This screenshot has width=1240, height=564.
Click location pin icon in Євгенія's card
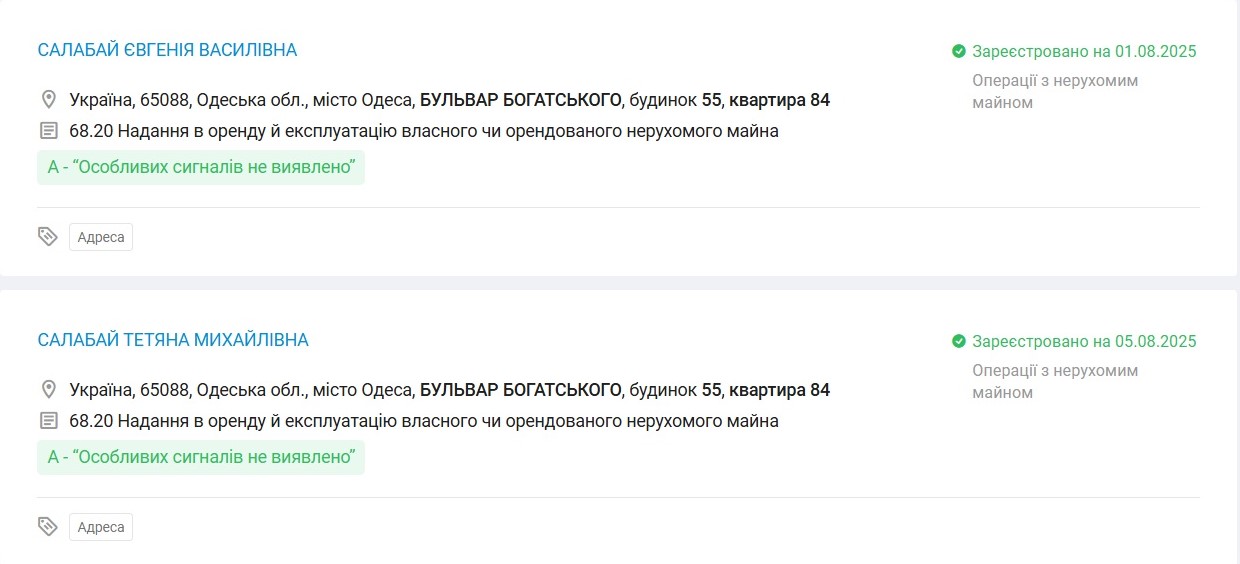pyautogui.click(x=48, y=100)
